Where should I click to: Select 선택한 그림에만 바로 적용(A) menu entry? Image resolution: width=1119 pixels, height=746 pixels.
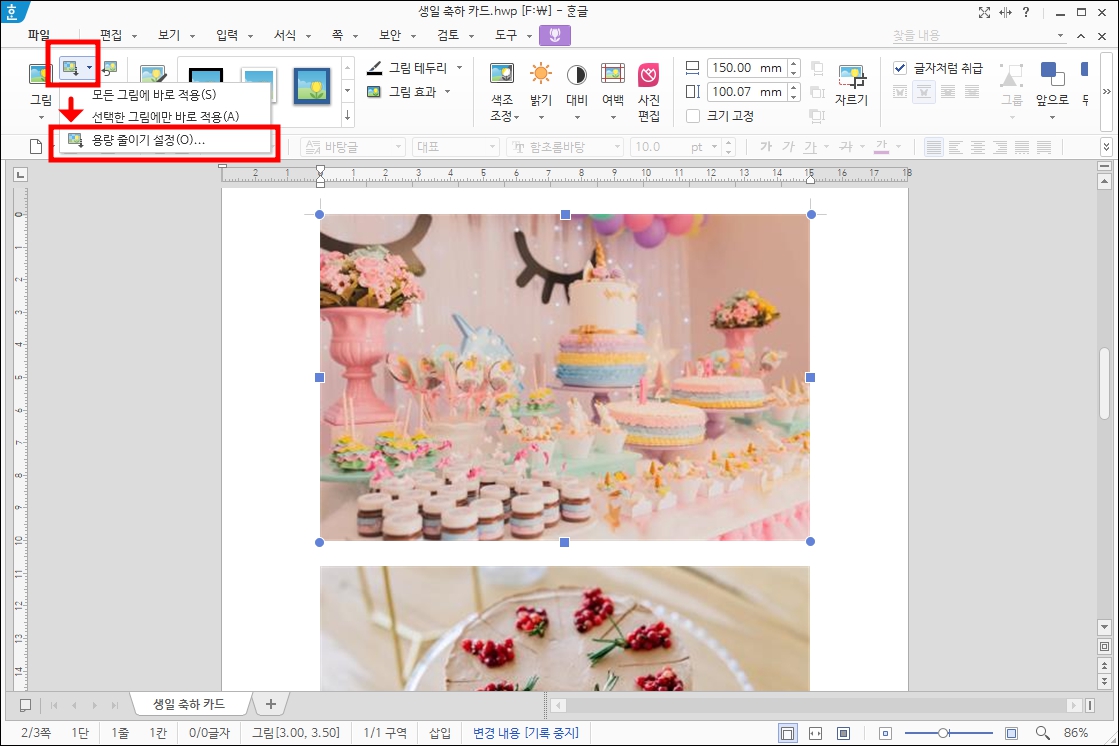[165, 116]
